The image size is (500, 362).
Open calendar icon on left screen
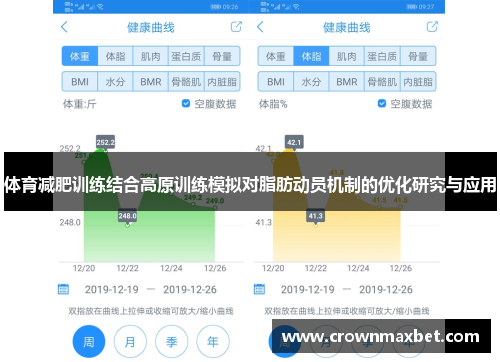point(63,289)
